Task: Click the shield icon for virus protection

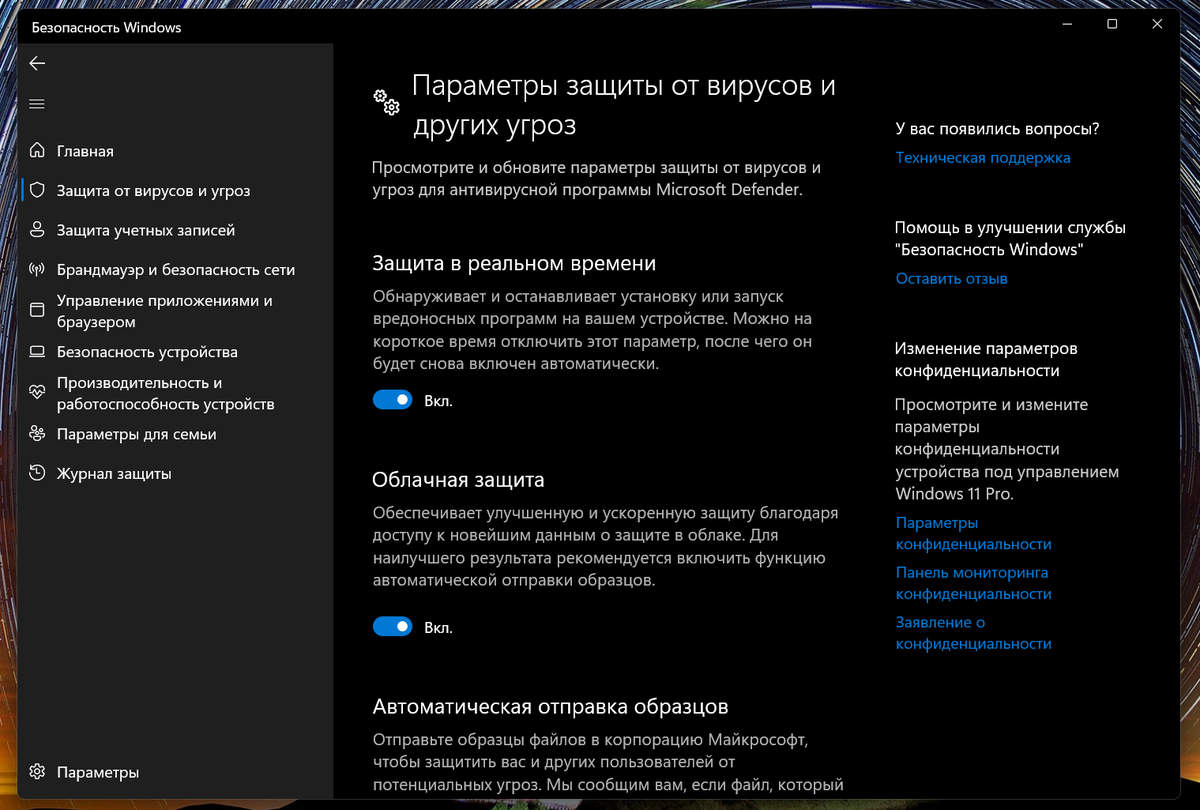Action: coord(37,190)
